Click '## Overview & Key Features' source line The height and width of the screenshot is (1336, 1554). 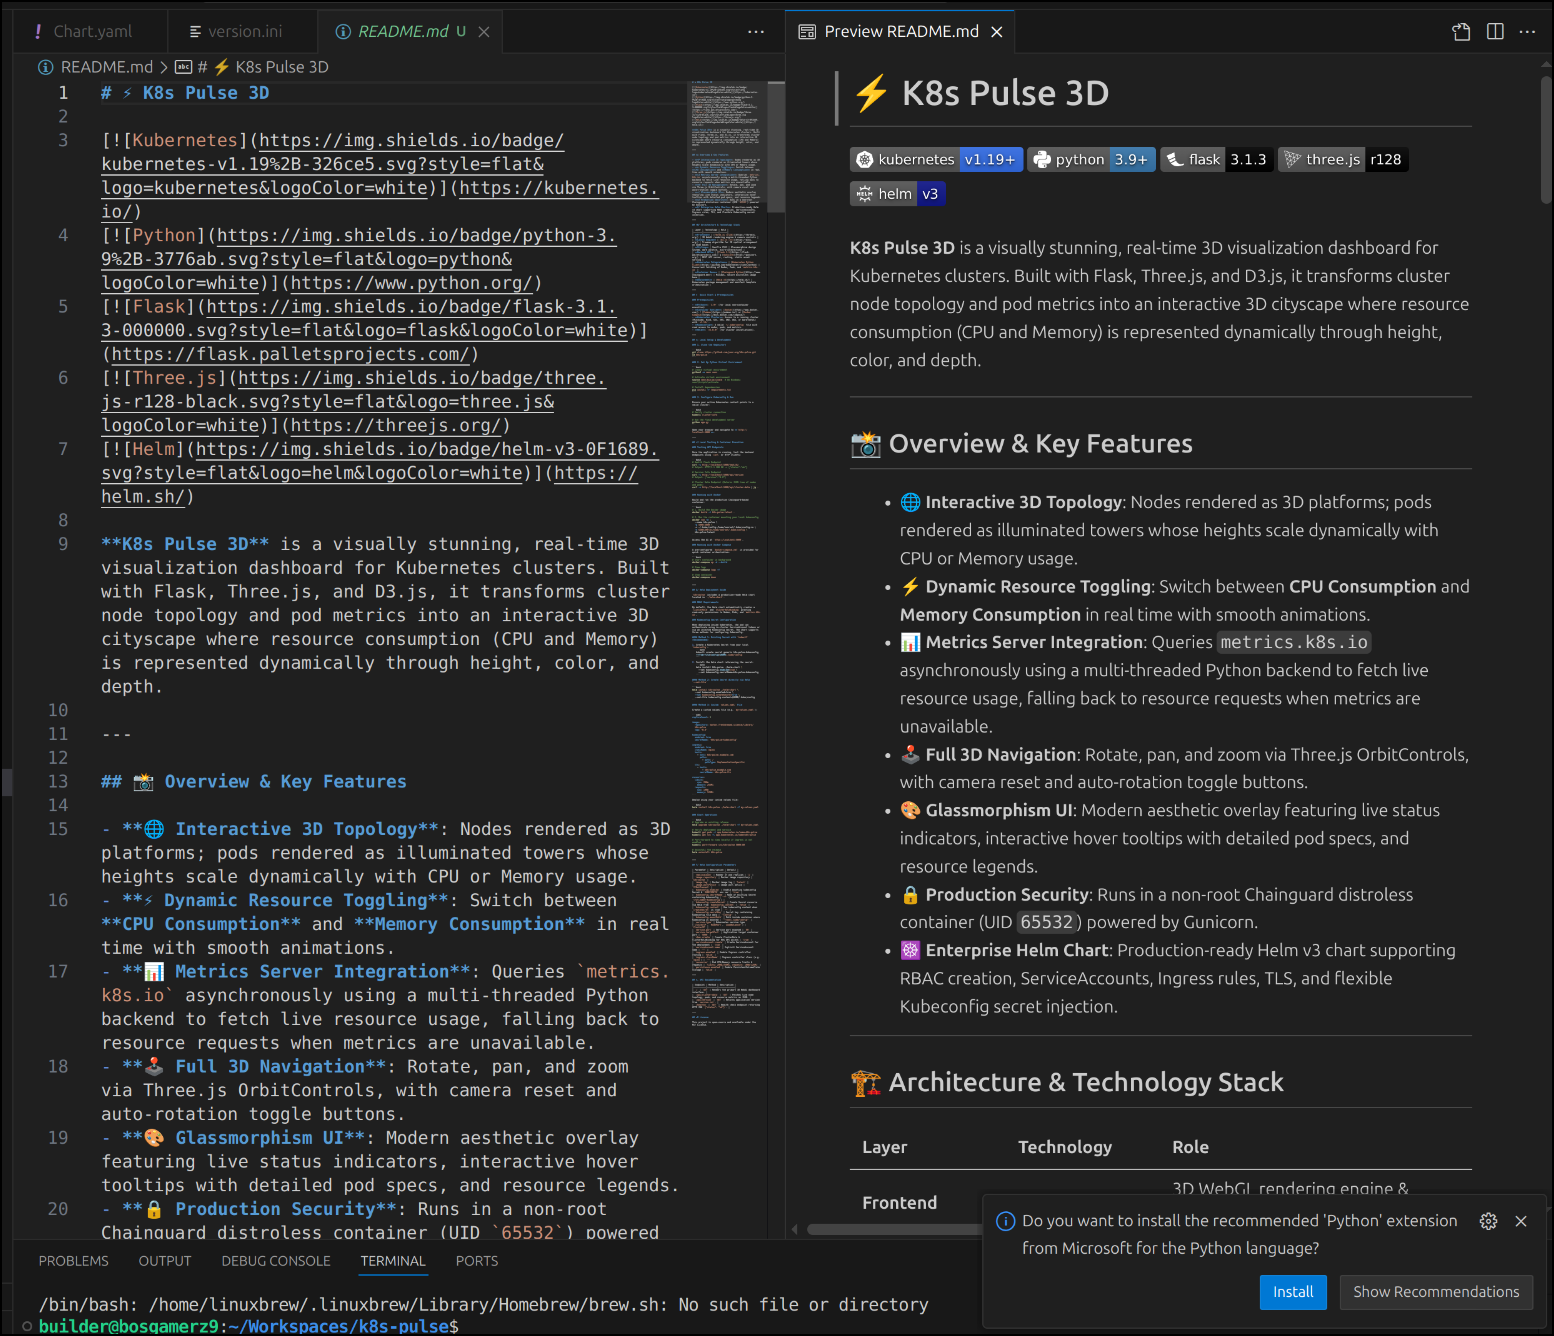[254, 782]
